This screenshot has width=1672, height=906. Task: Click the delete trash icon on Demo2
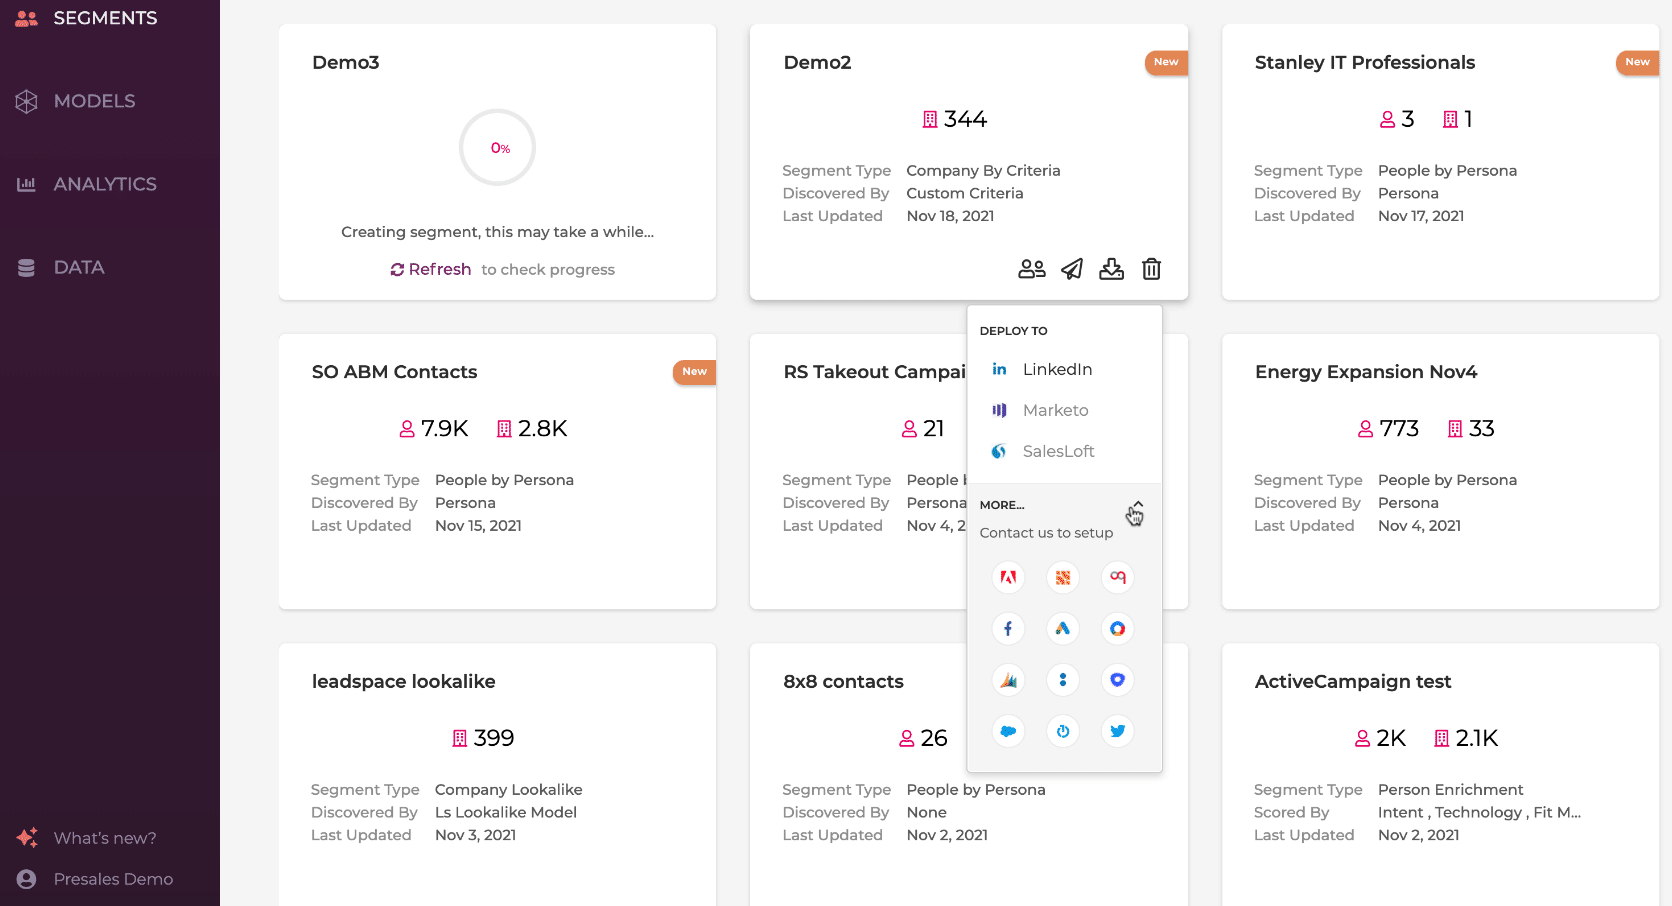pyautogui.click(x=1151, y=269)
